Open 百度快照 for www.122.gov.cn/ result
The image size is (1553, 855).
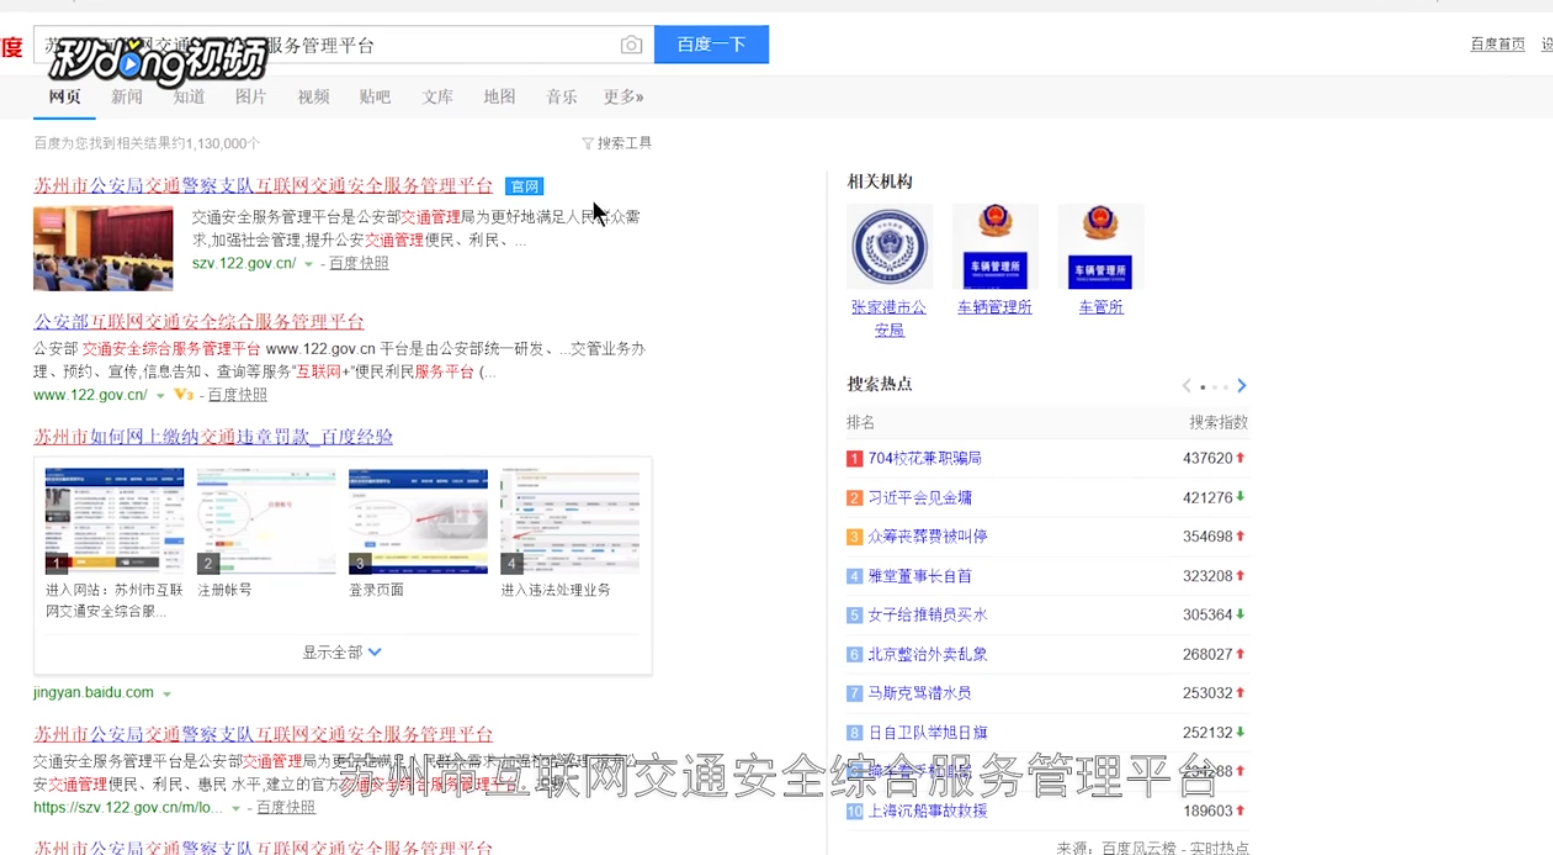(x=237, y=395)
